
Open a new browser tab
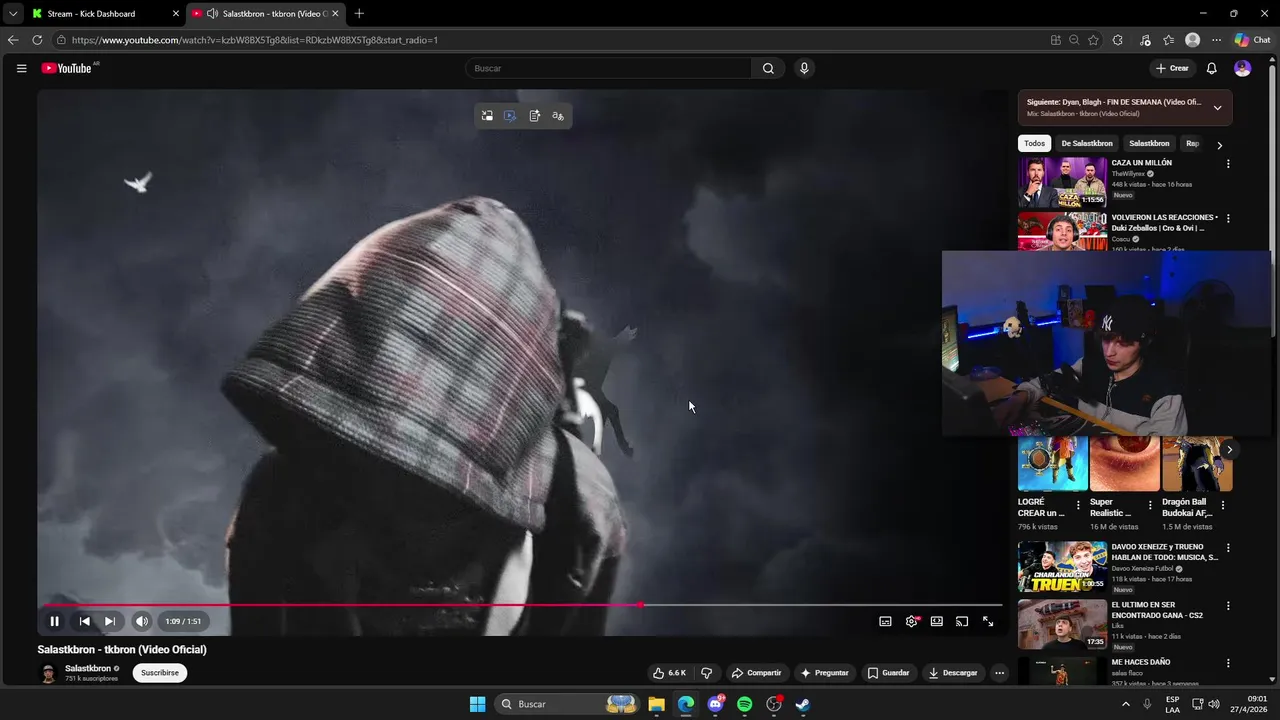click(x=359, y=13)
